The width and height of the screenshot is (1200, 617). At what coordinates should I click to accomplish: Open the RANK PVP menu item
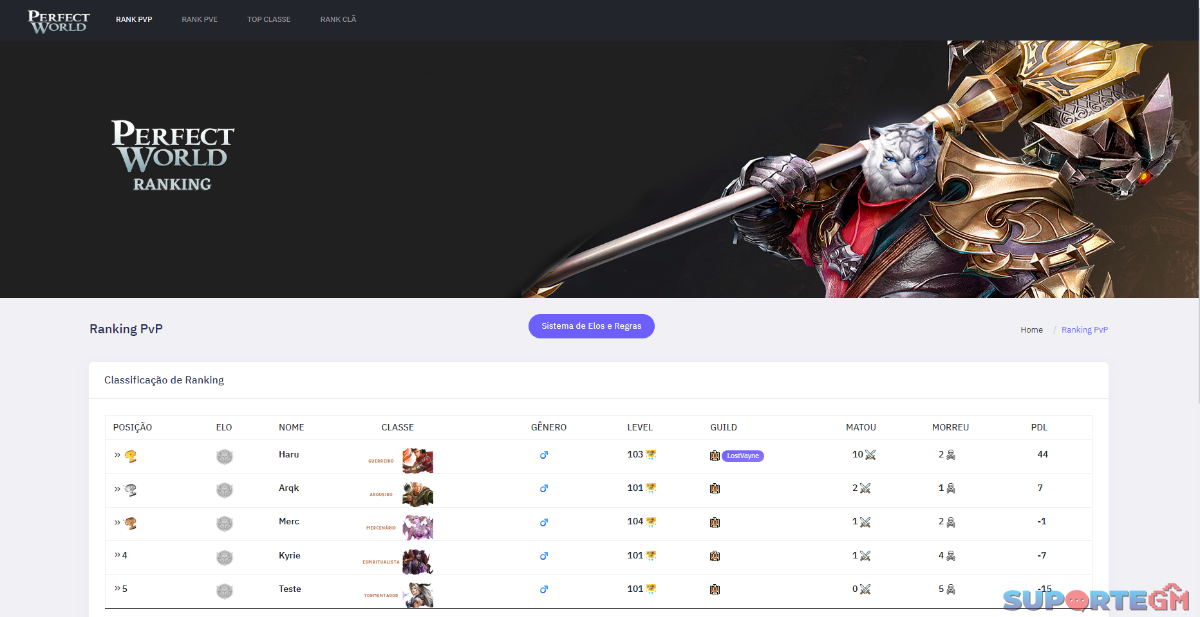[134, 20]
